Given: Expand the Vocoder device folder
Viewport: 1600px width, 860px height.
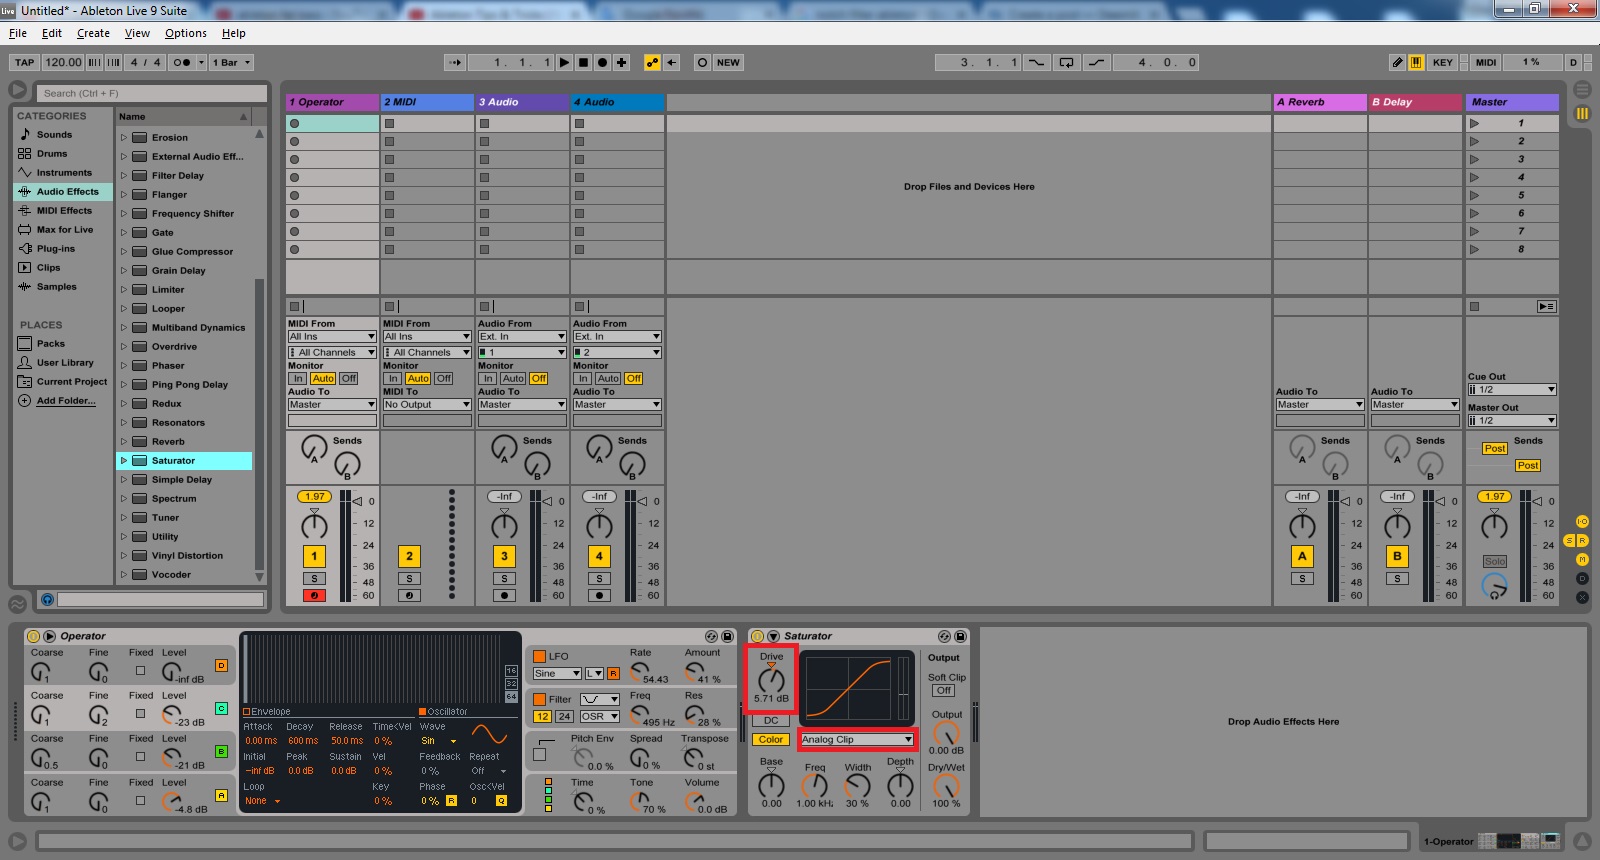Looking at the screenshot, I should click(x=124, y=574).
